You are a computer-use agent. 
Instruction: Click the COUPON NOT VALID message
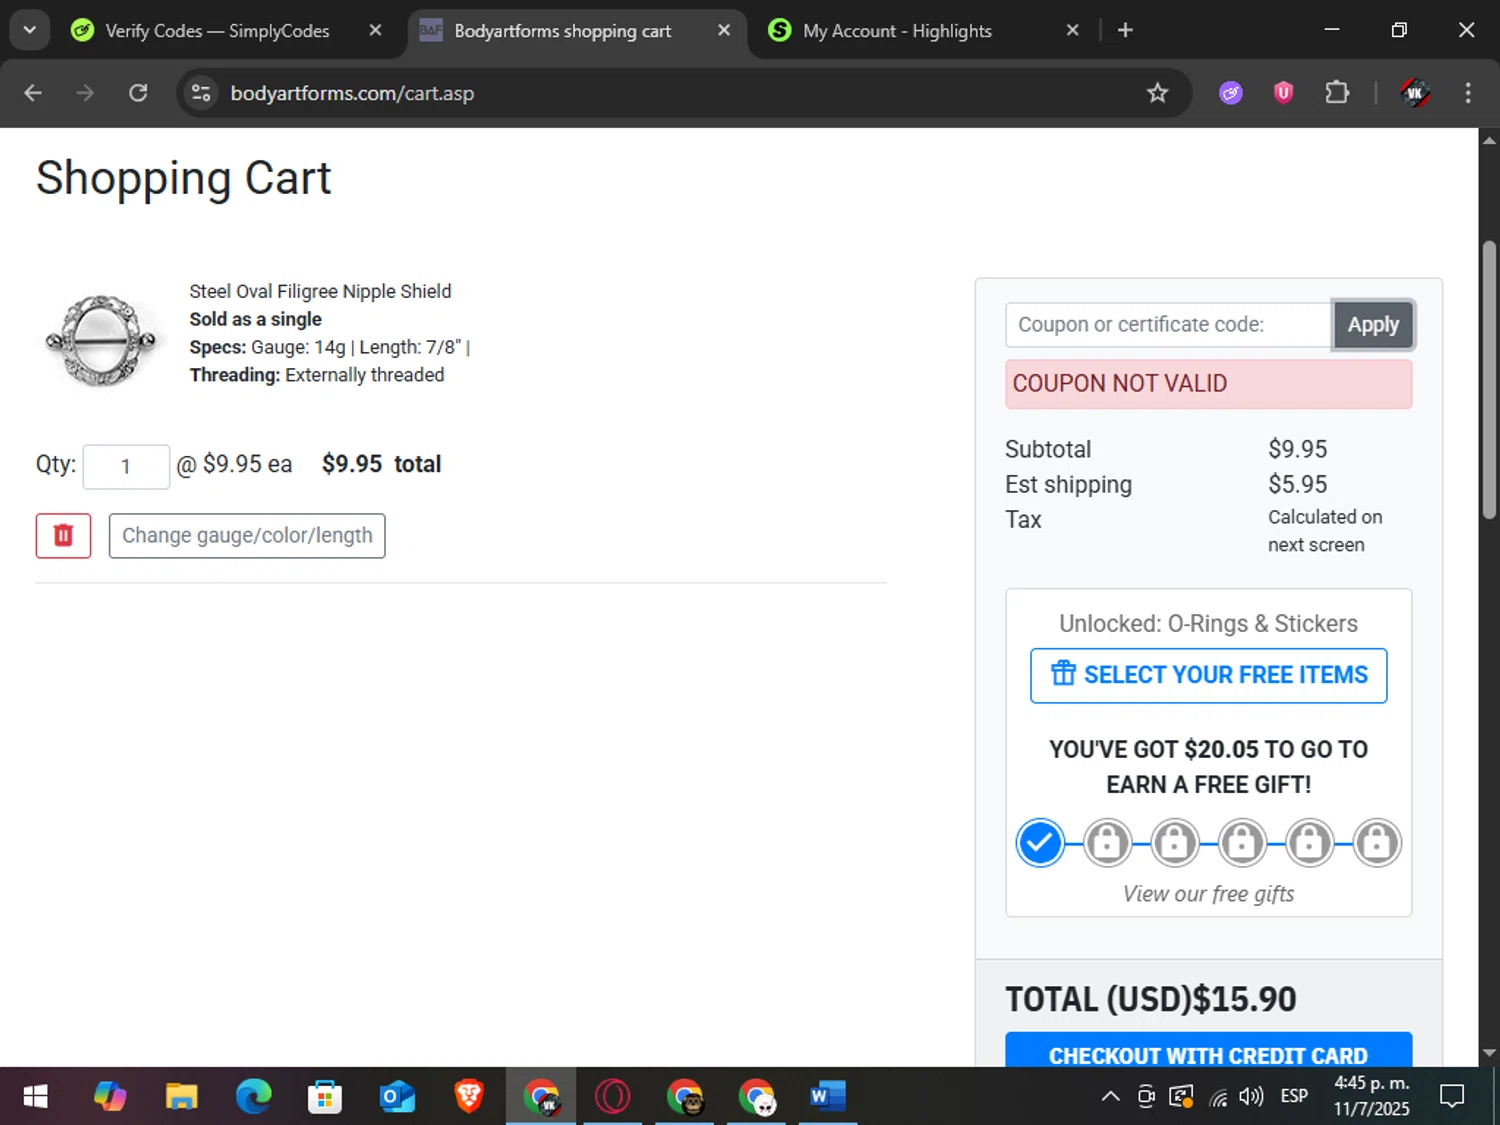point(1208,384)
